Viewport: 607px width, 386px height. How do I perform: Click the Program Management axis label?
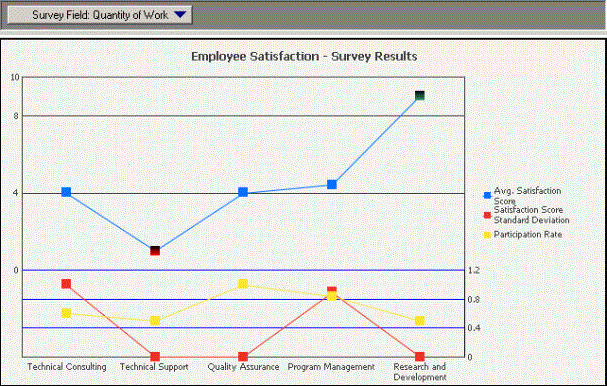331,367
